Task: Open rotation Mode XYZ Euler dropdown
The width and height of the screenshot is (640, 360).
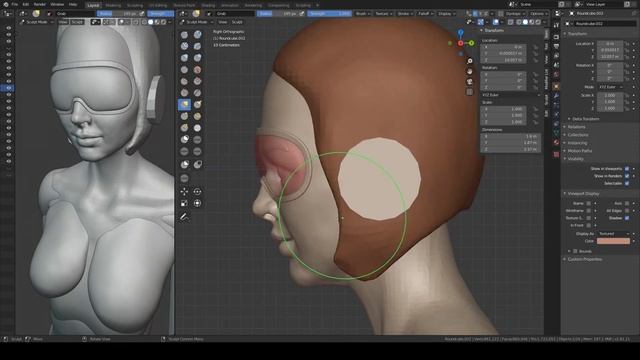Action: pyautogui.click(x=610, y=87)
